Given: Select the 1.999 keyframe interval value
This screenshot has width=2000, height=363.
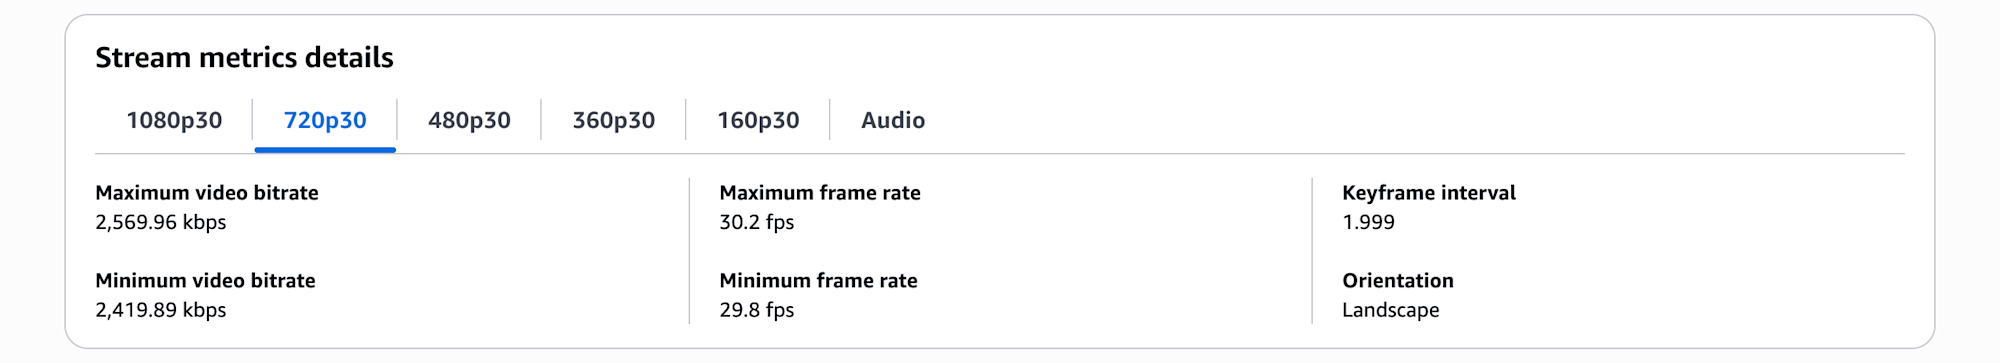Looking at the screenshot, I should click(x=1368, y=222).
